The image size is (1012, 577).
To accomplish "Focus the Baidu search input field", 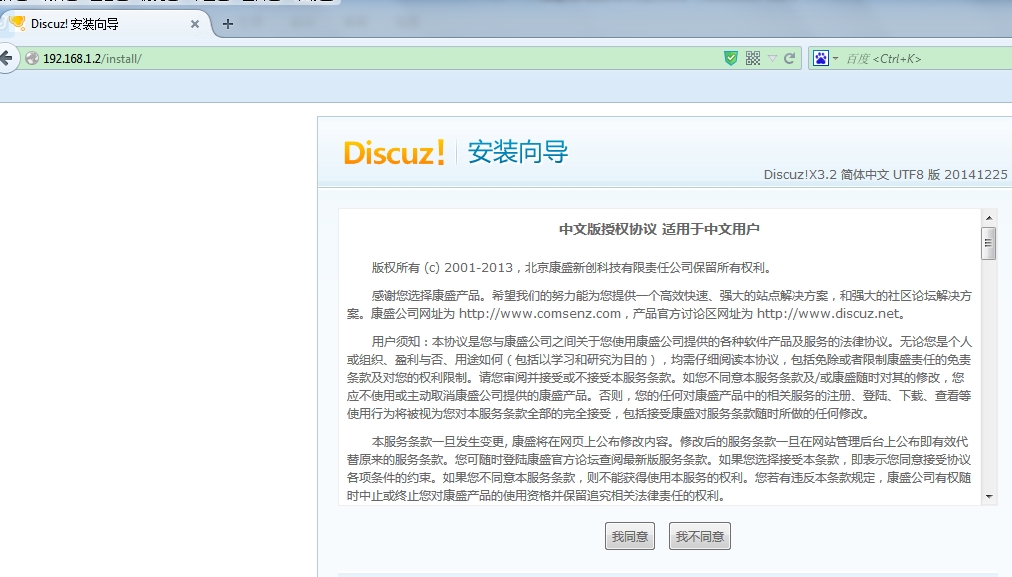I will (x=926, y=59).
